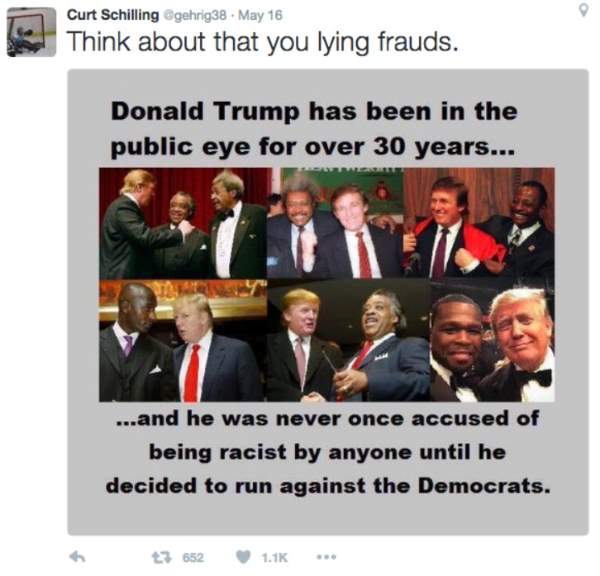Click the May 16 tweet timestamp

coord(260,15)
